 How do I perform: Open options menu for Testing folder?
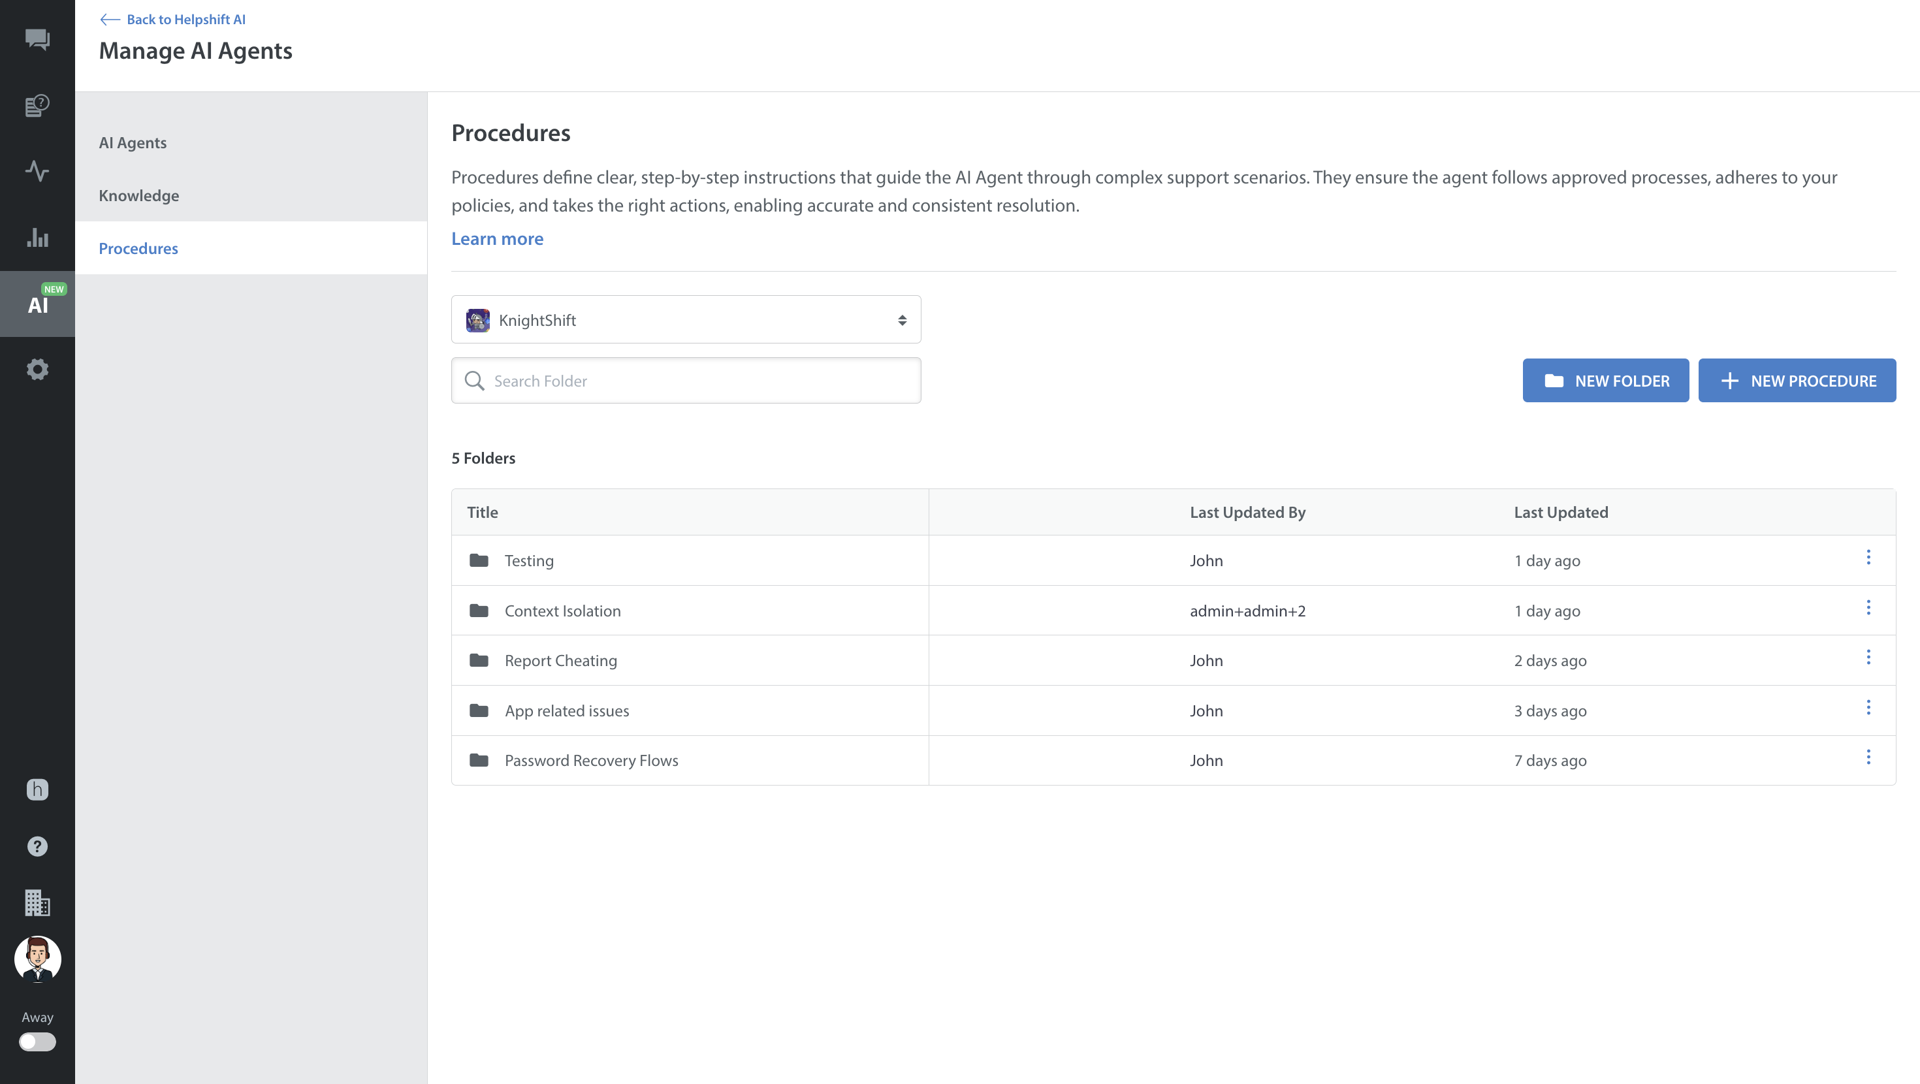pos(1868,558)
